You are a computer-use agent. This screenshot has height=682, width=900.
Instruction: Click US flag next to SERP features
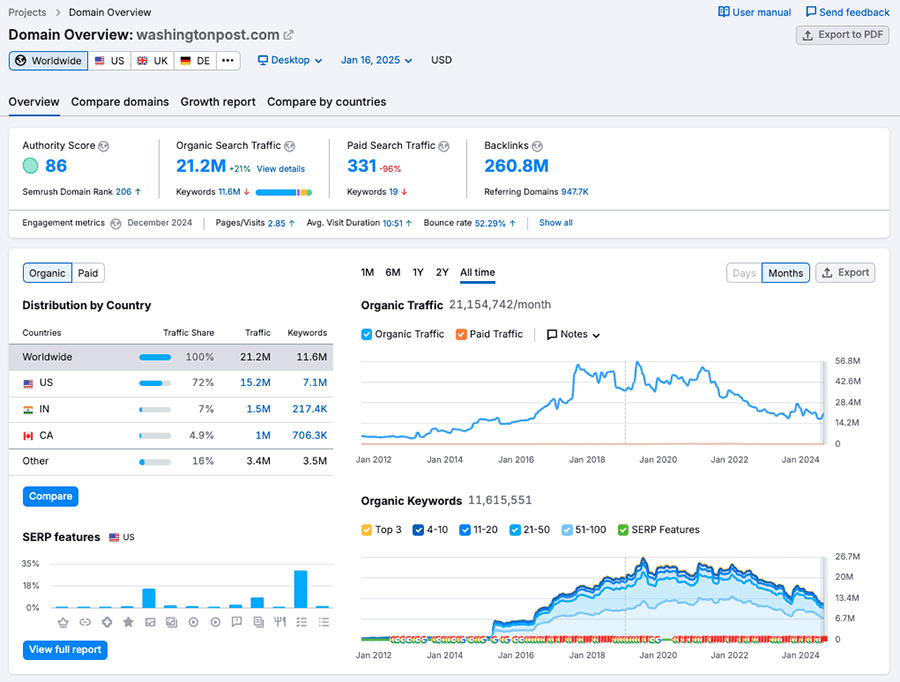click(114, 537)
